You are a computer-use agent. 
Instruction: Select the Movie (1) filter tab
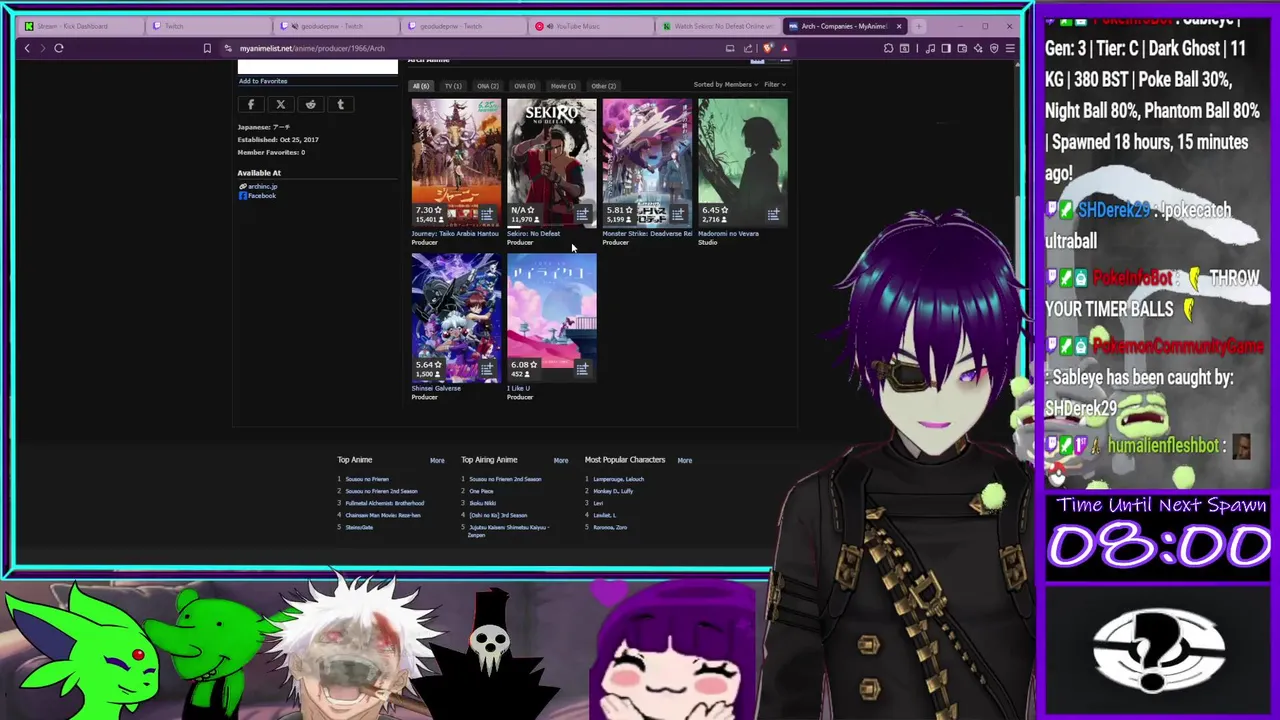pyautogui.click(x=563, y=86)
